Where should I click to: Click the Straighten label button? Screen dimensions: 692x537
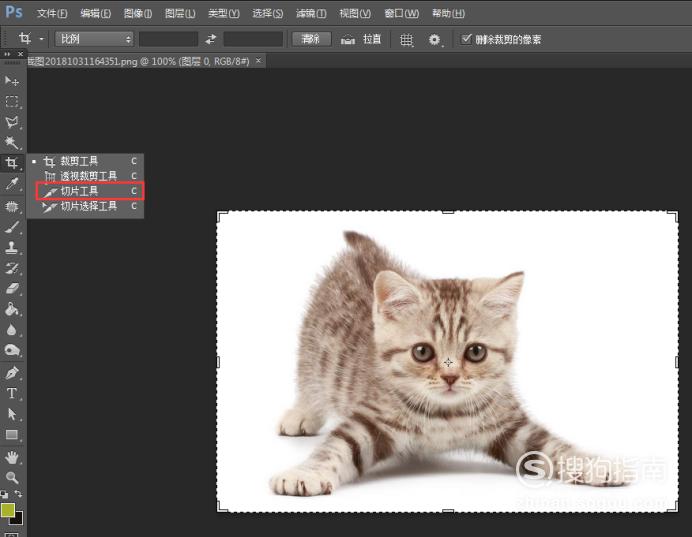pyautogui.click(x=372, y=39)
